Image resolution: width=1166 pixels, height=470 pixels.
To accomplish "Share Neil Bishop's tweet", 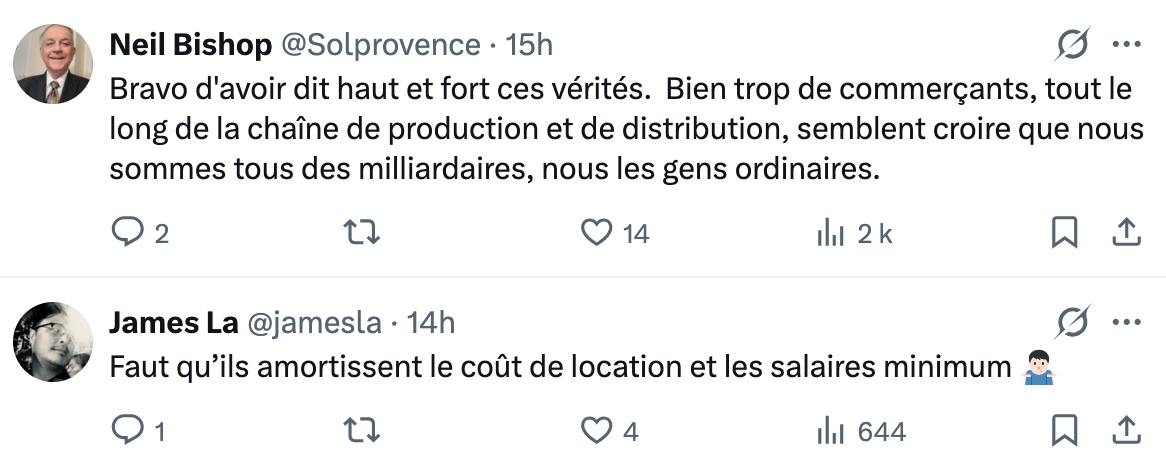I will (1126, 233).
